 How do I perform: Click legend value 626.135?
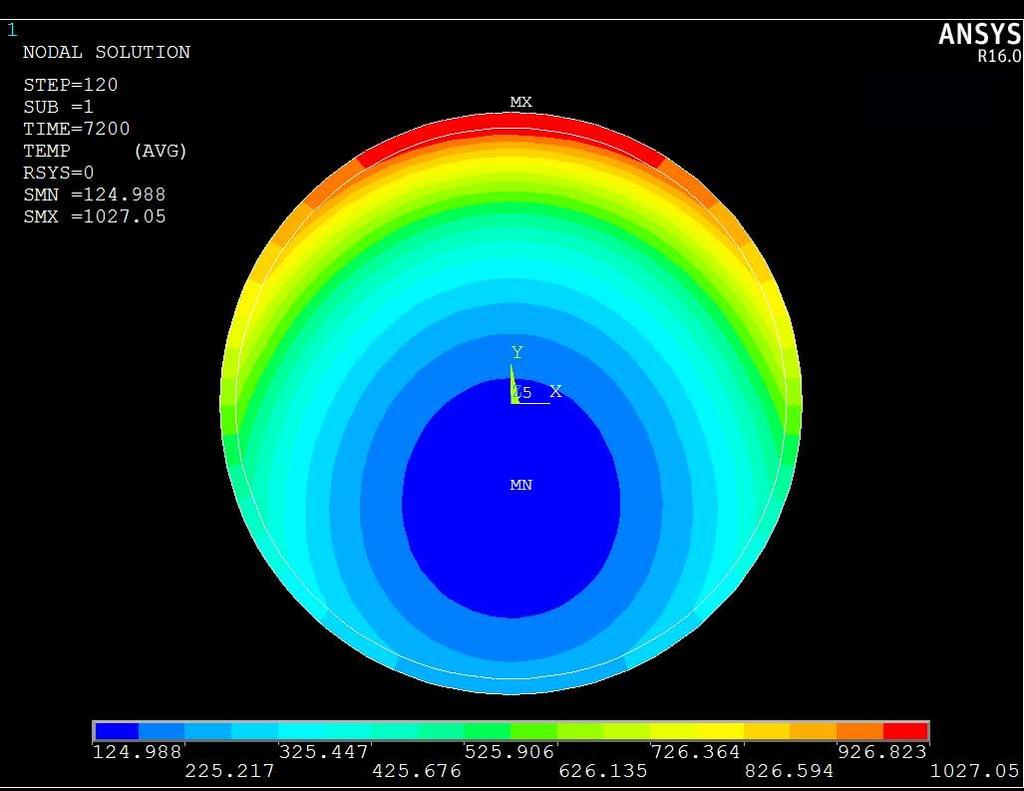point(603,771)
